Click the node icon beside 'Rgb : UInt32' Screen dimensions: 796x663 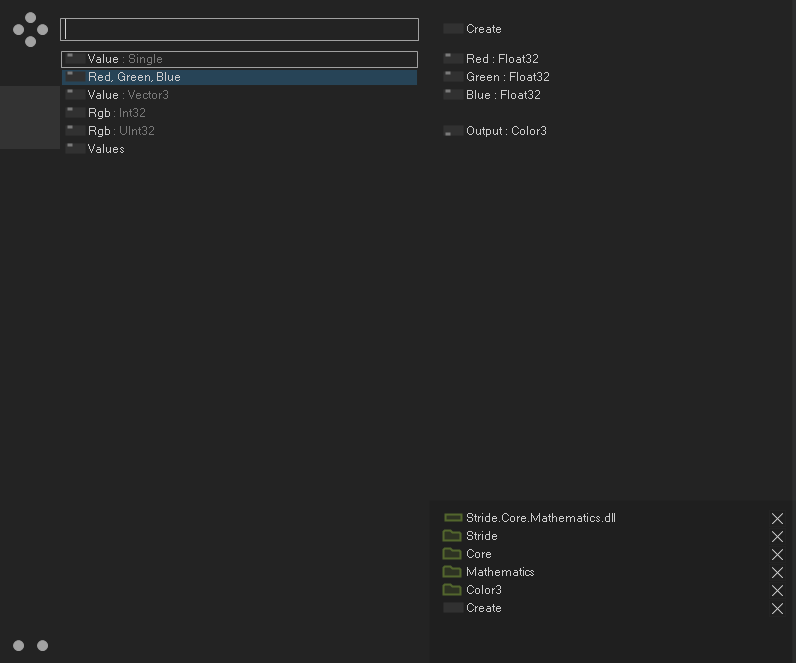pos(75,131)
